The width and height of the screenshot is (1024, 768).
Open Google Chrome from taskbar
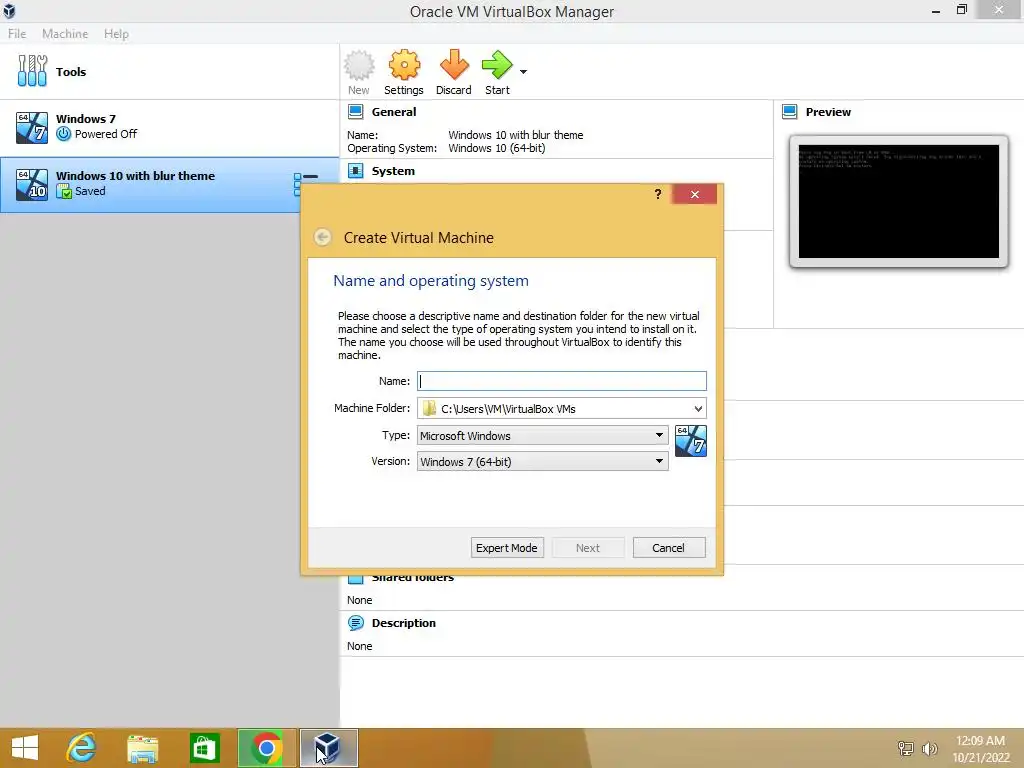click(x=266, y=748)
